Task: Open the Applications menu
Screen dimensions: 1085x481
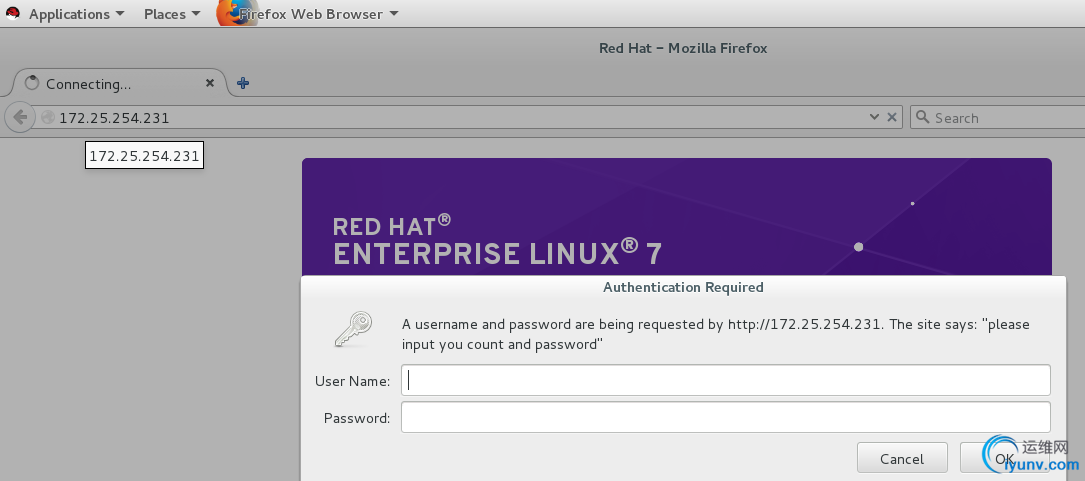Action: coord(76,14)
